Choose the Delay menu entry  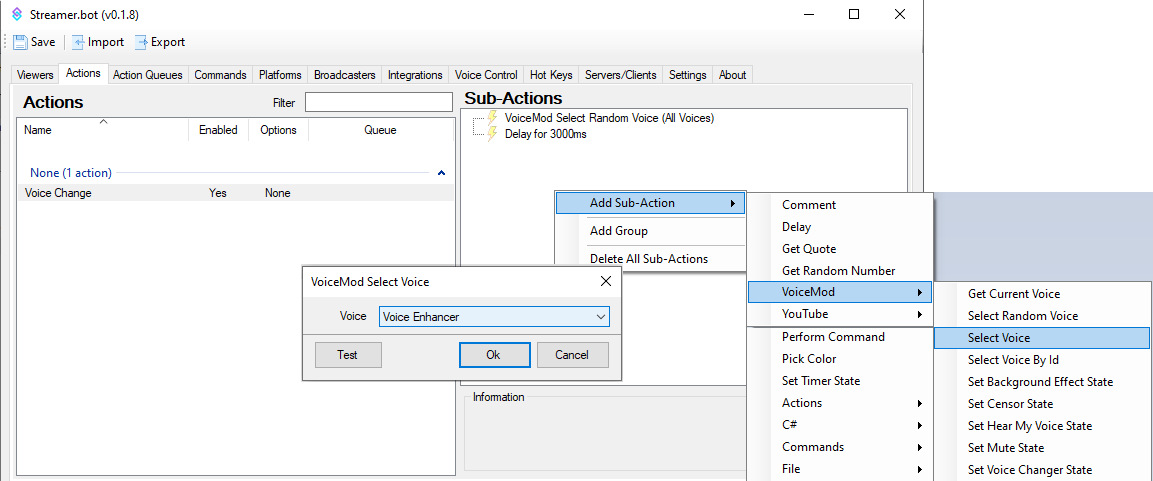coord(840,227)
